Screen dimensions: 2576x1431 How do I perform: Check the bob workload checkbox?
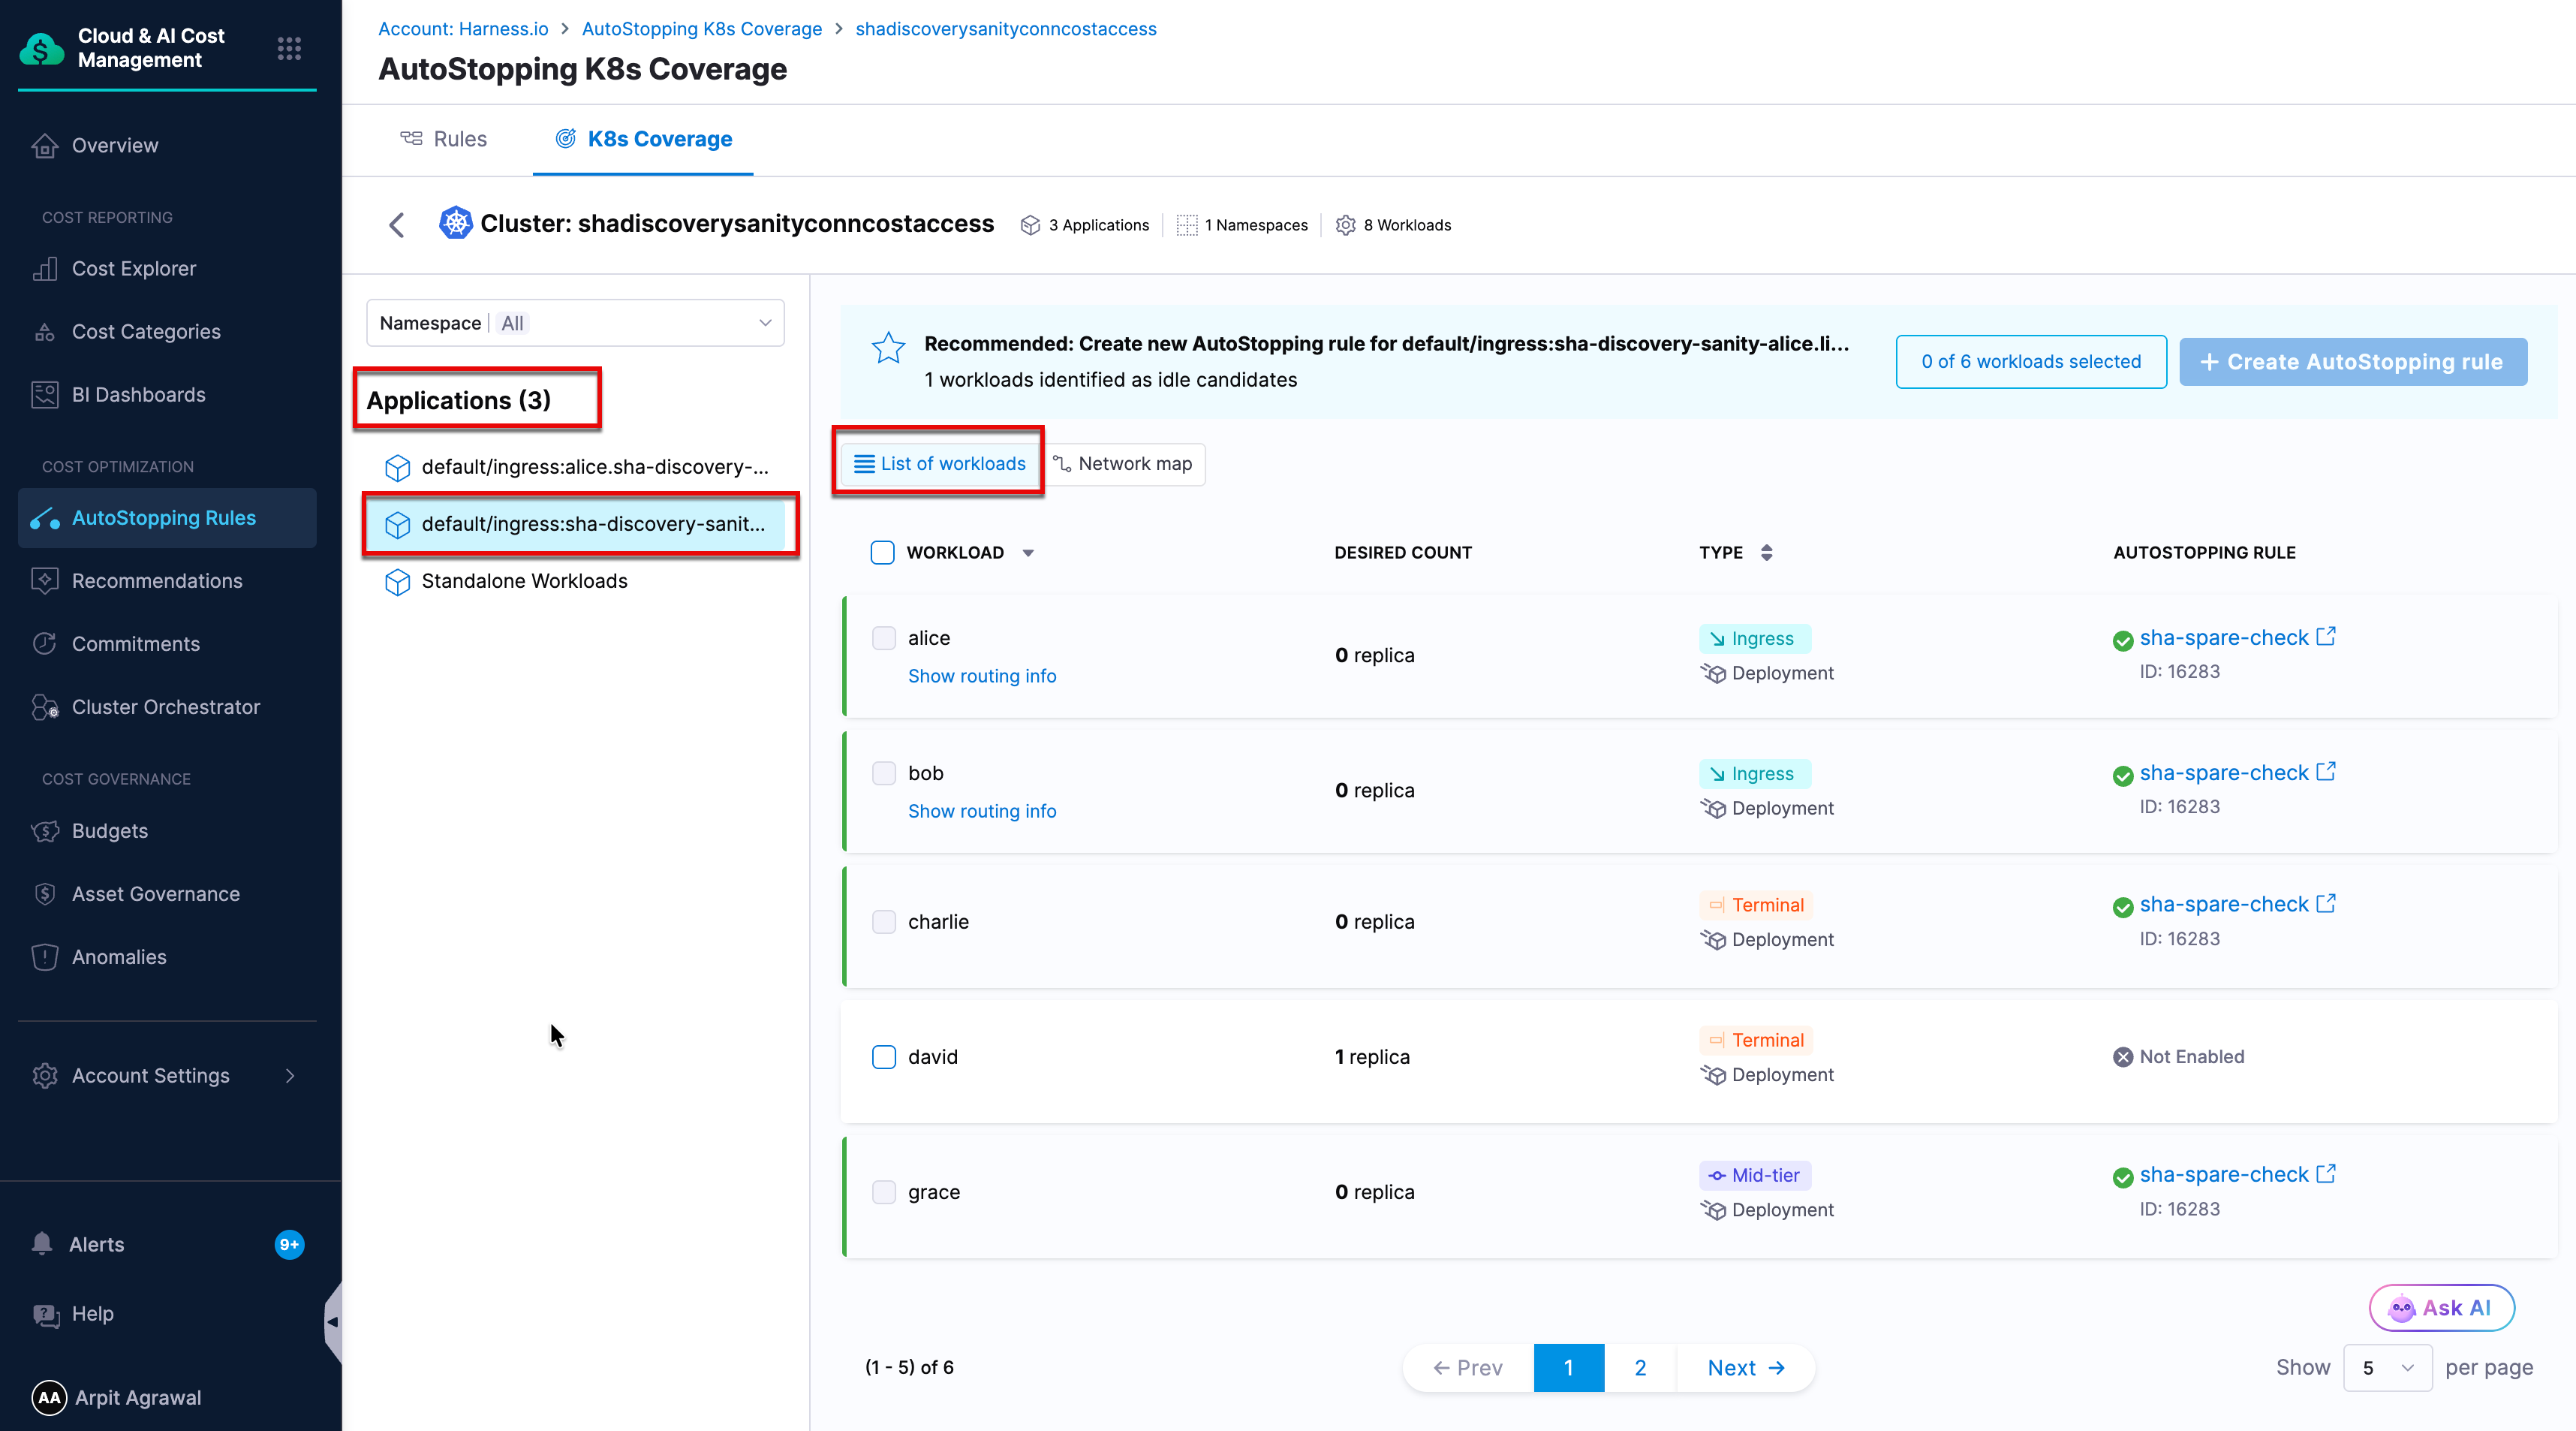point(884,773)
